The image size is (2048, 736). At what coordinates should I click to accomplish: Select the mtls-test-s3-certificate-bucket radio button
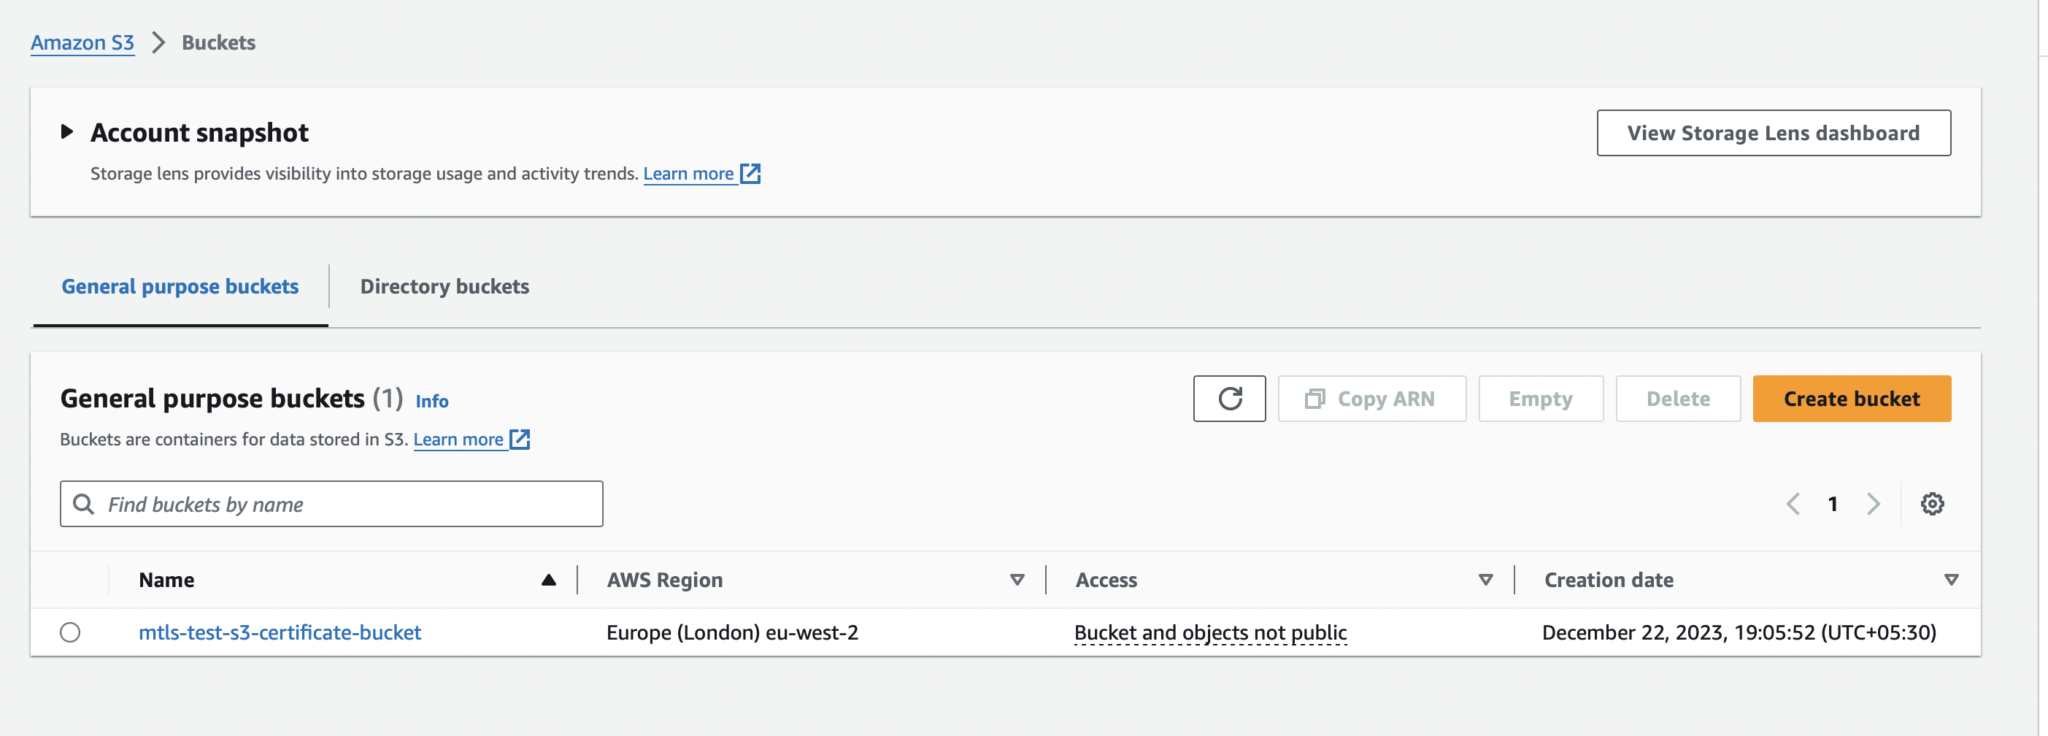(x=70, y=632)
